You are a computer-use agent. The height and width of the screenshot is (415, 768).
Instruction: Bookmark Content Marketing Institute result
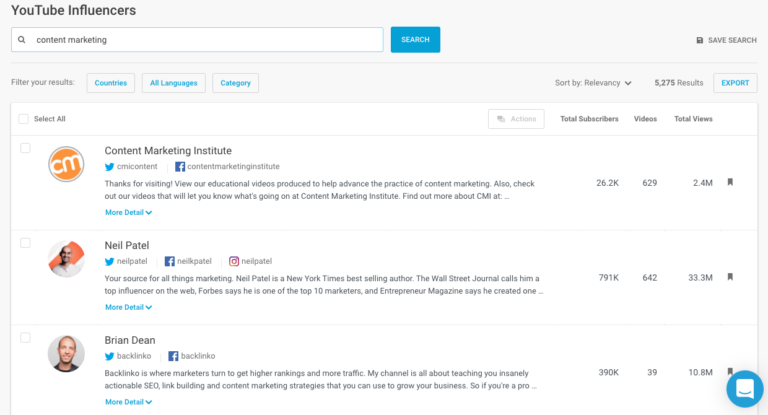click(730, 182)
